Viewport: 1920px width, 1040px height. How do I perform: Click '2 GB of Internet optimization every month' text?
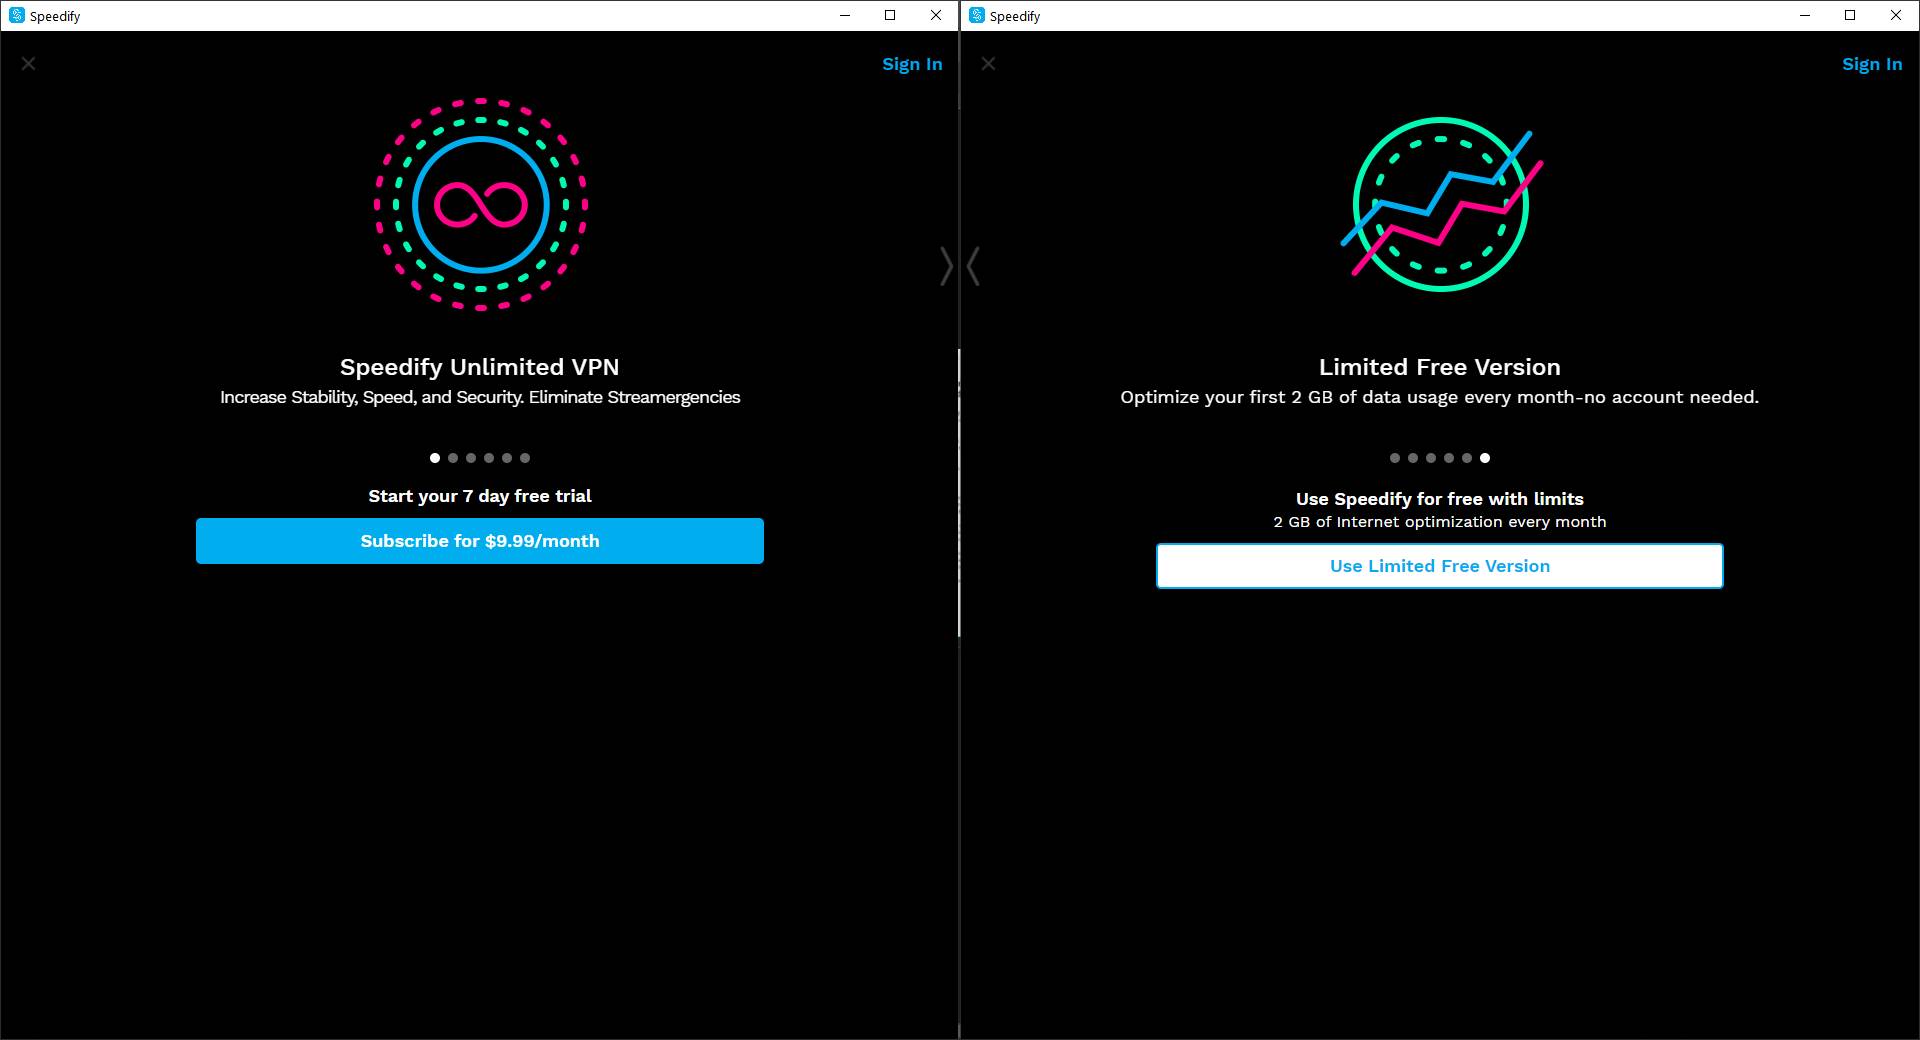point(1440,522)
